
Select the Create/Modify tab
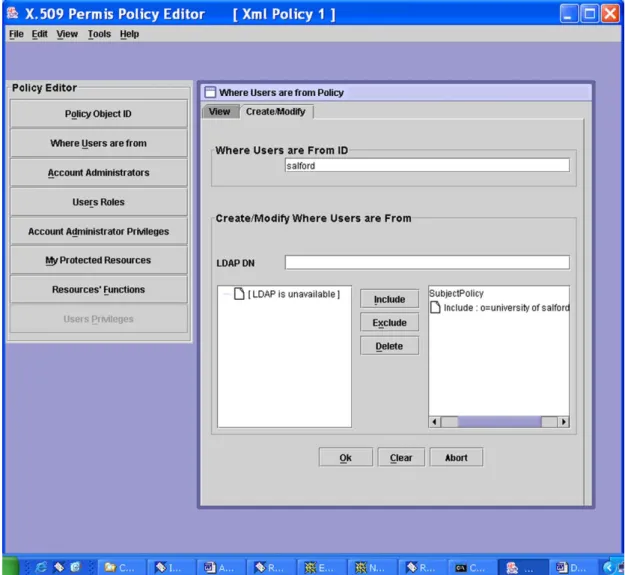pos(276,112)
